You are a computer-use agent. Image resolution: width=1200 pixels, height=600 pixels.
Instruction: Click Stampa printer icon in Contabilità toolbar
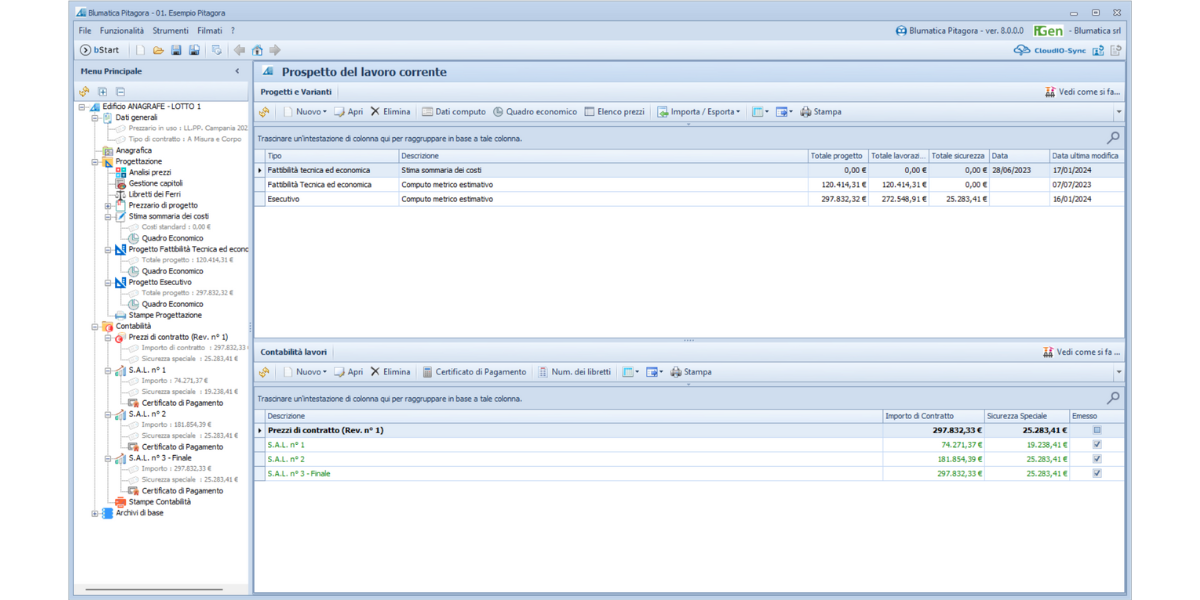[x=676, y=372]
